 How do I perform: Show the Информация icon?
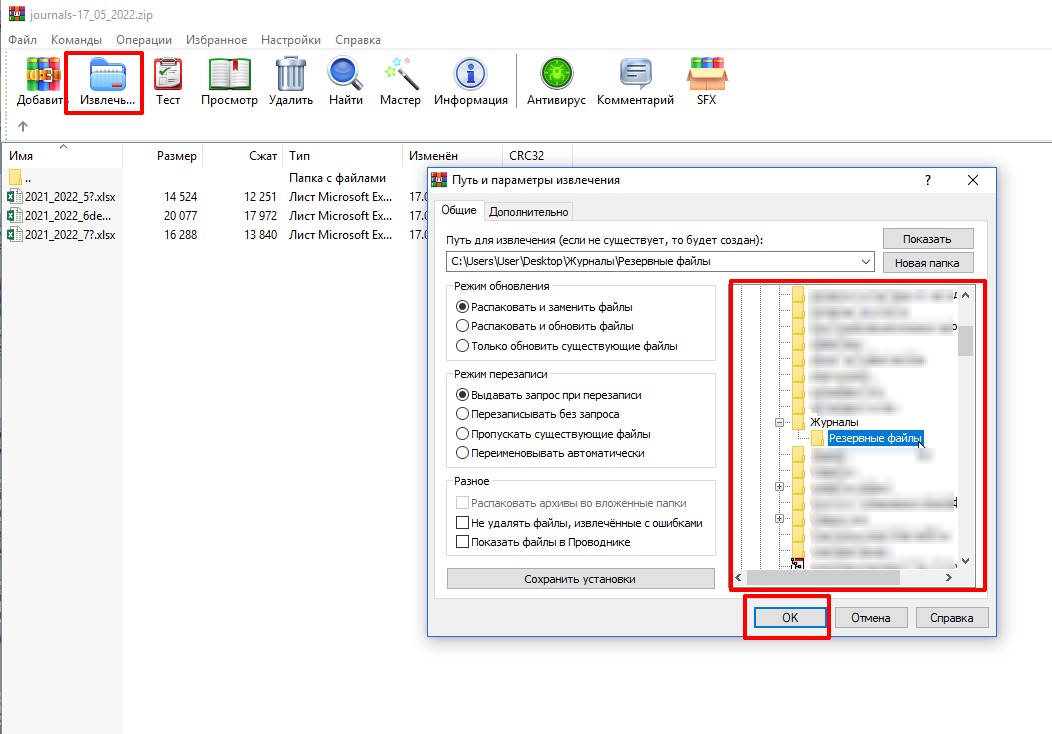coord(470,74)
